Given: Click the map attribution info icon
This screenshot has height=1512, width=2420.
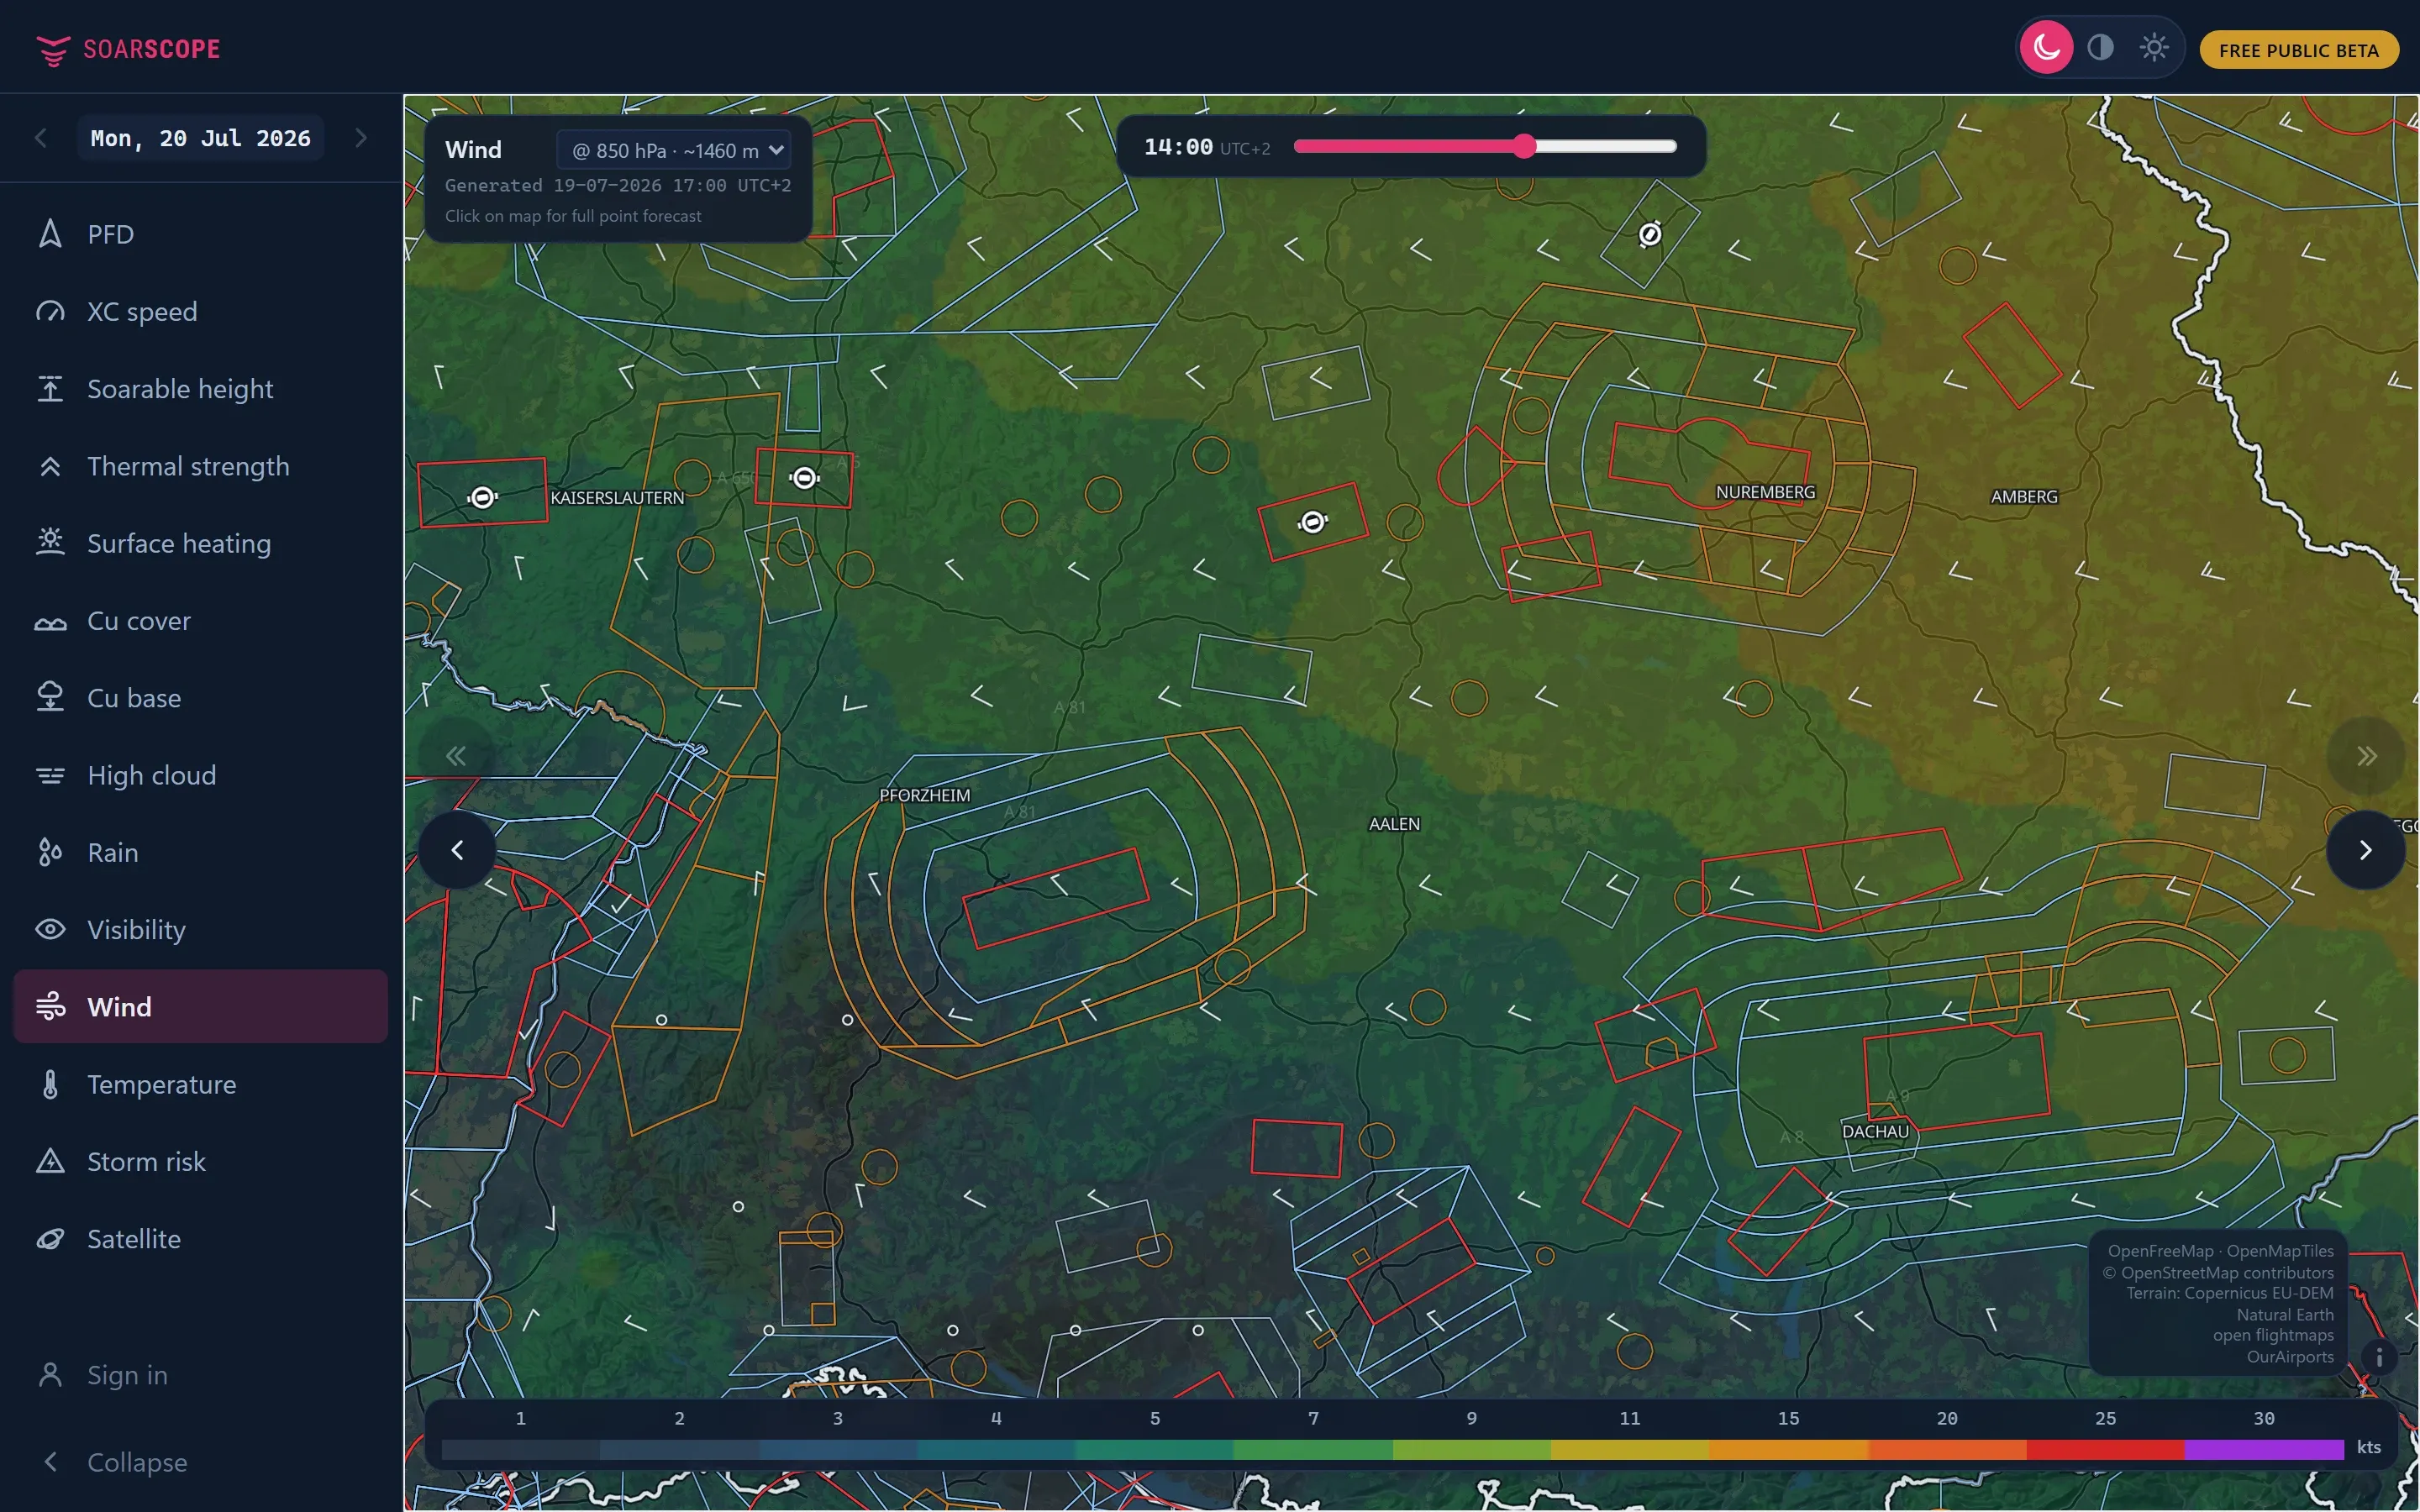Looking at the screenshot, I should 2379,1357.
